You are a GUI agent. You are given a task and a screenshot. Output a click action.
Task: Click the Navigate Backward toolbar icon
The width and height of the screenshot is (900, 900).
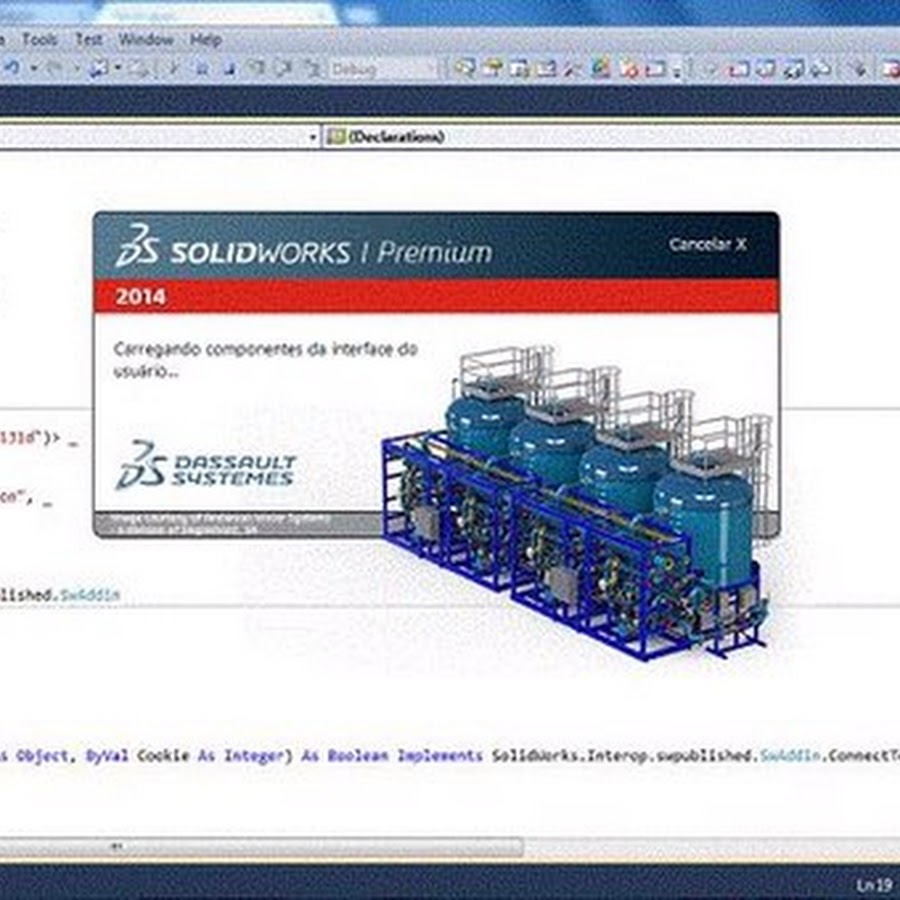click(x=99, y=69)
